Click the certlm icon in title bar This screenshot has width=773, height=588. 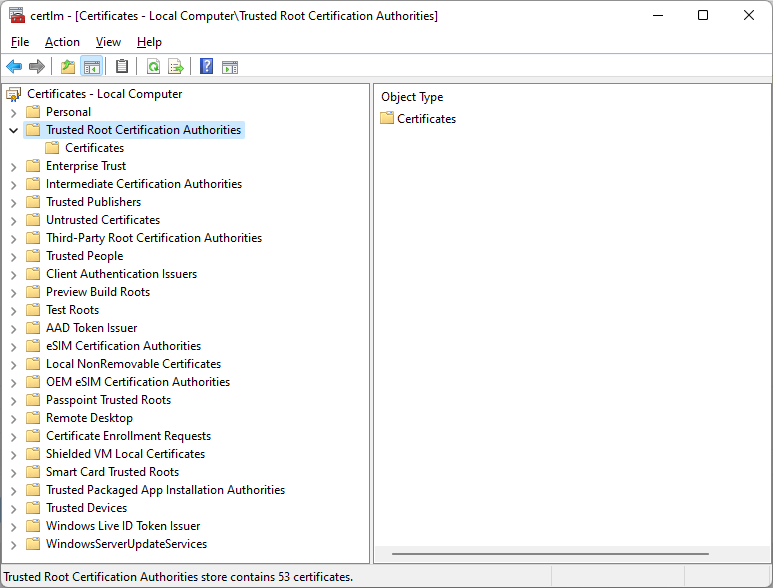coord(16,15)
